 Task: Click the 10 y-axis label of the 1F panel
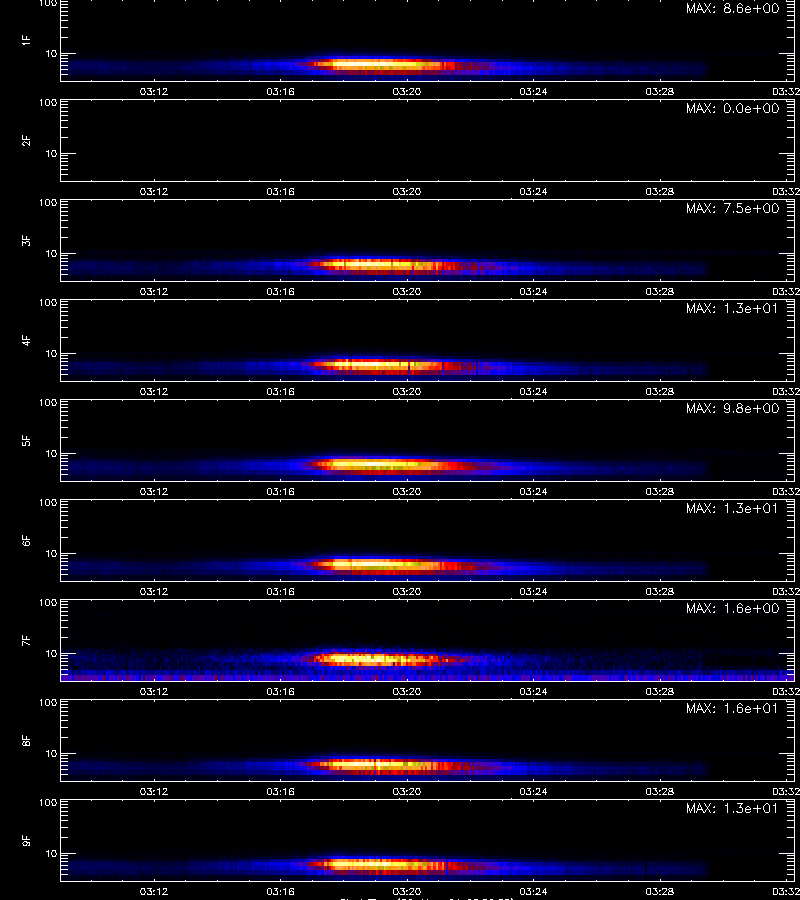click(x=51, y=53)
